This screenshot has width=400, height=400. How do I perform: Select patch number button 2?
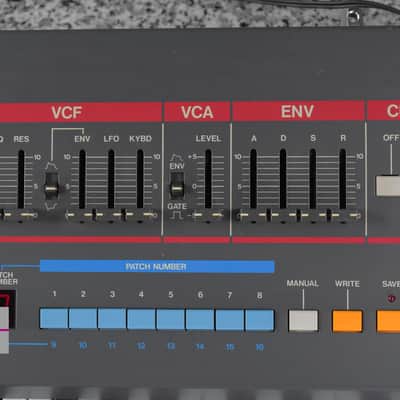[83, 319]
